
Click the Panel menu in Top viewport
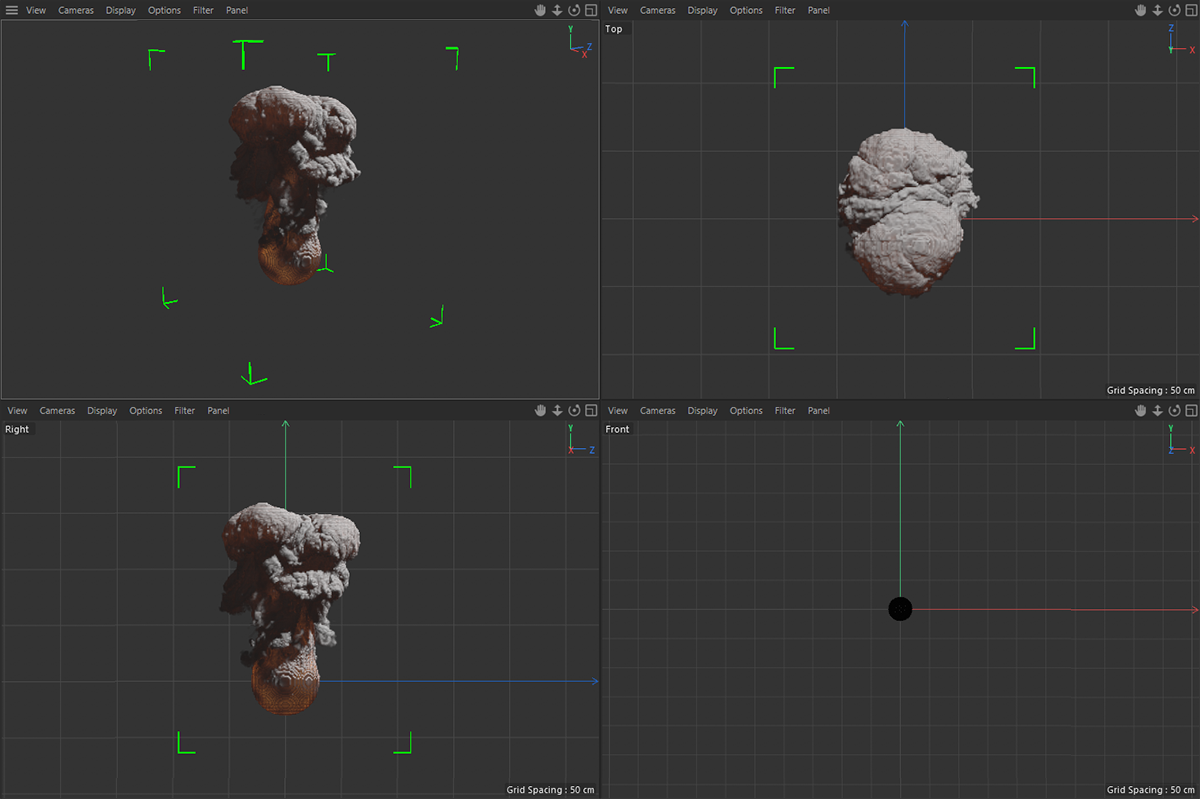818,10
